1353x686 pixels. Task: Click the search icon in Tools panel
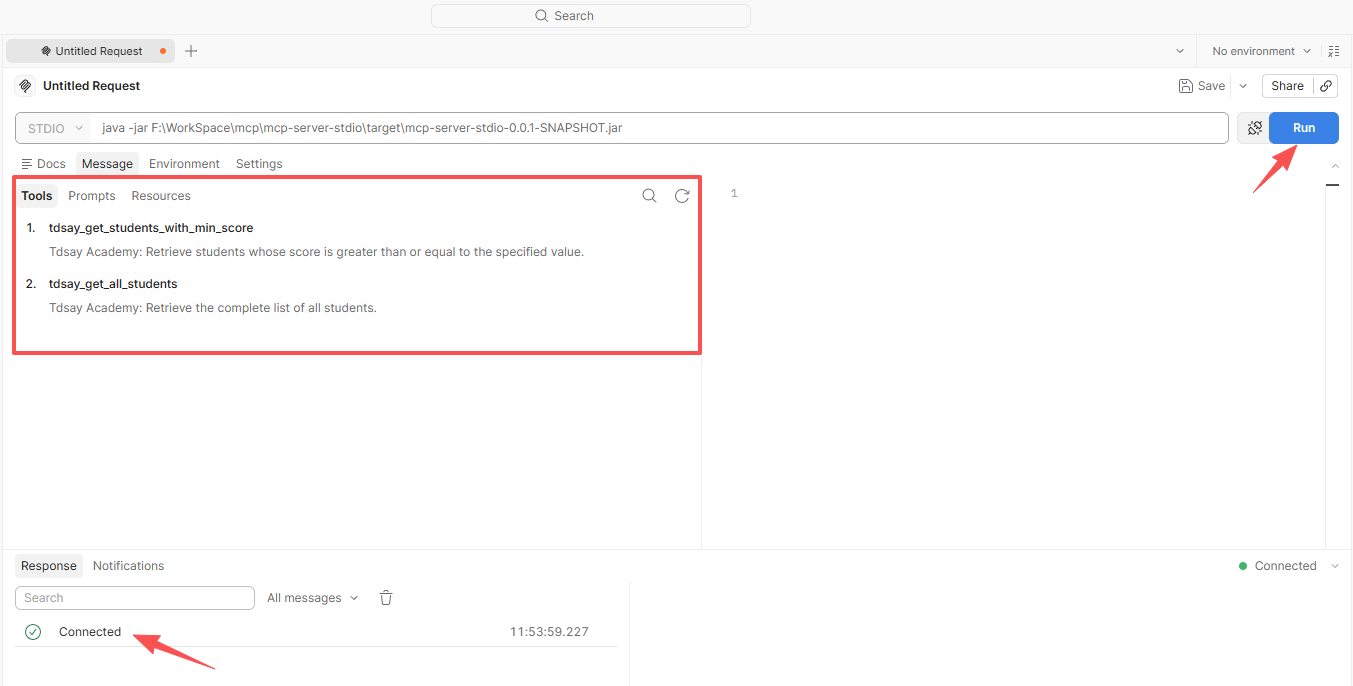(649, 196)
